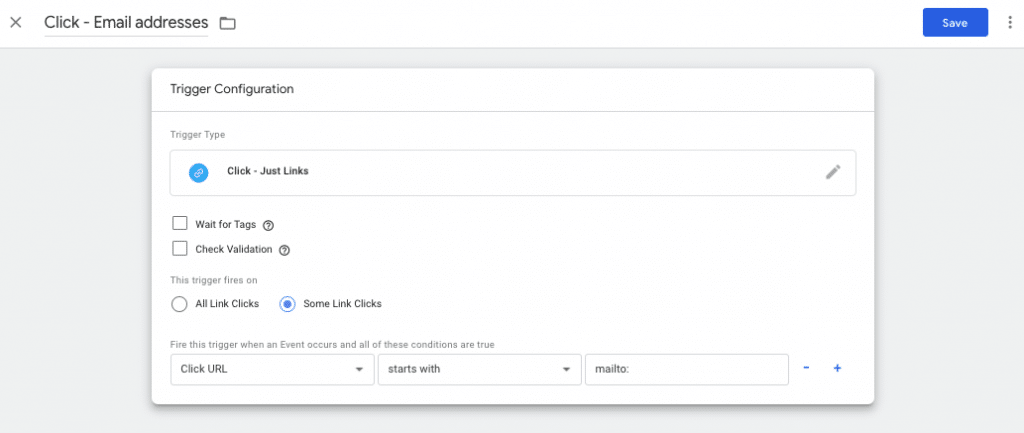
Task: Focus the 'mailto:' condition value field
Action: click(x=686, y=369)
